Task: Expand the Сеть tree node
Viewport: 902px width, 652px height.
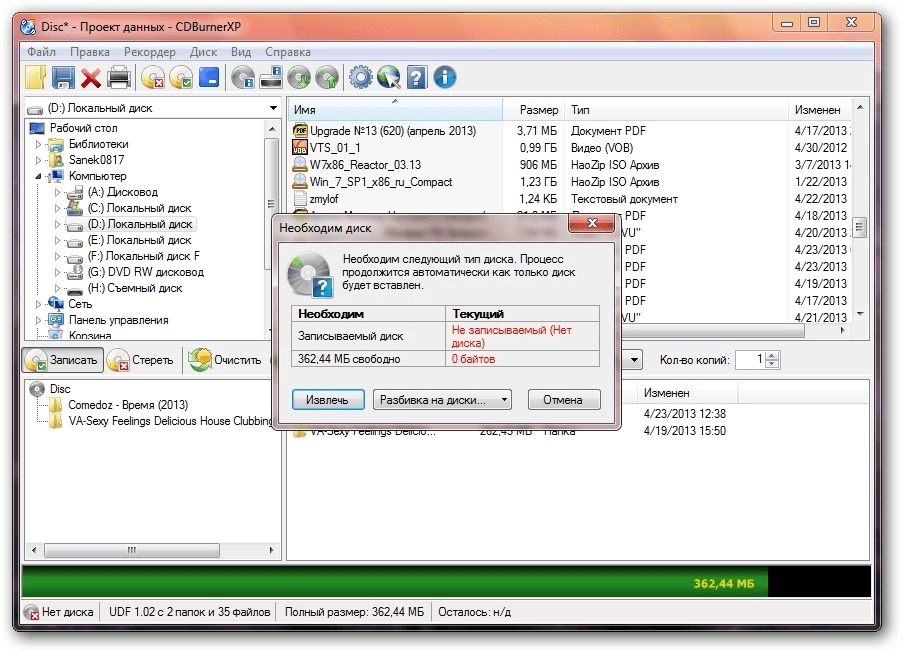Action: (39, 304)
